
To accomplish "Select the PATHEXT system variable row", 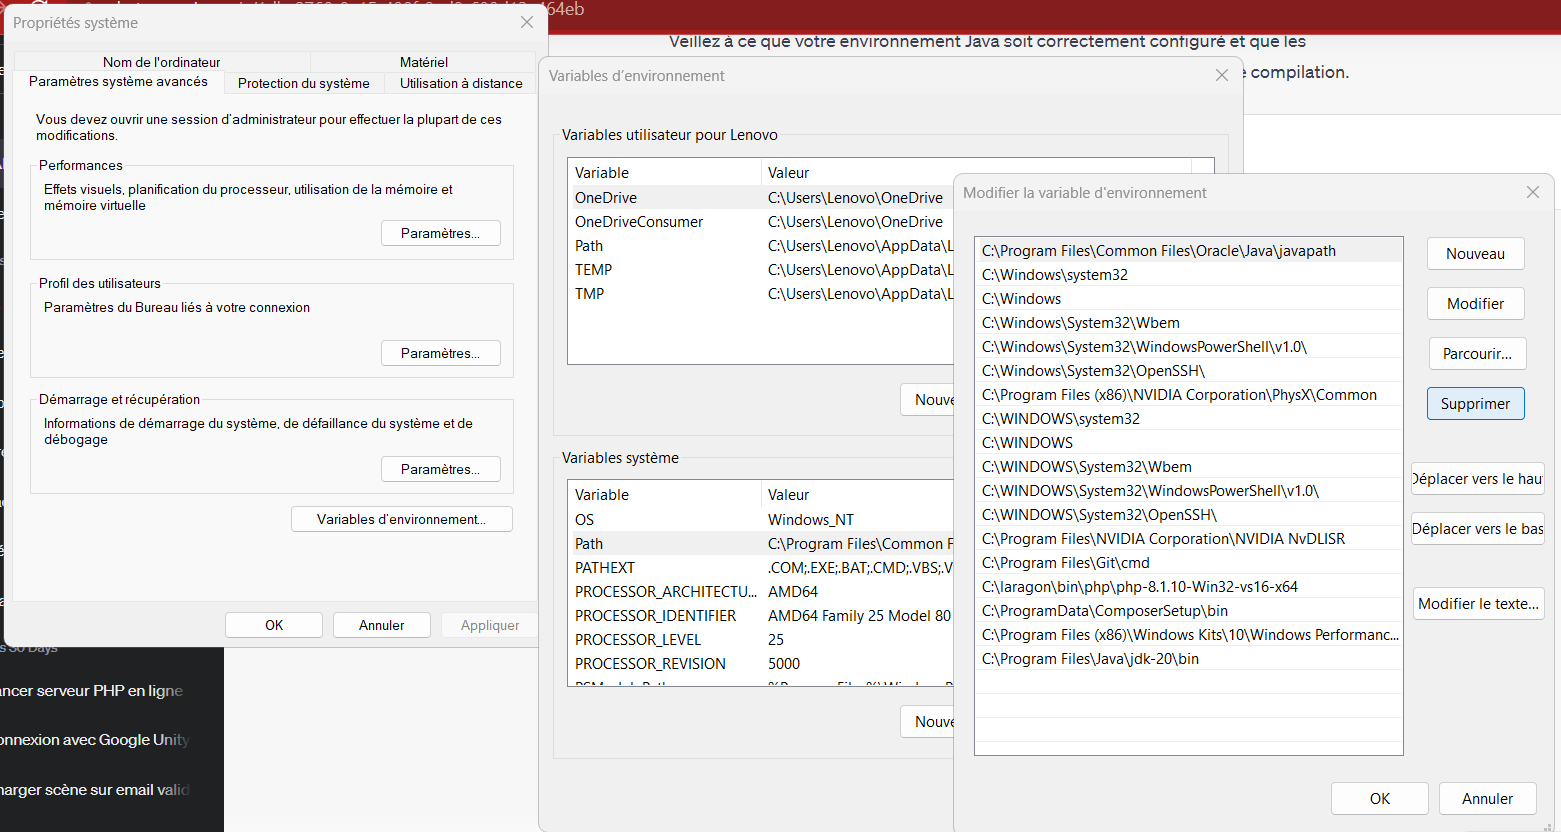I will (604, 568).
